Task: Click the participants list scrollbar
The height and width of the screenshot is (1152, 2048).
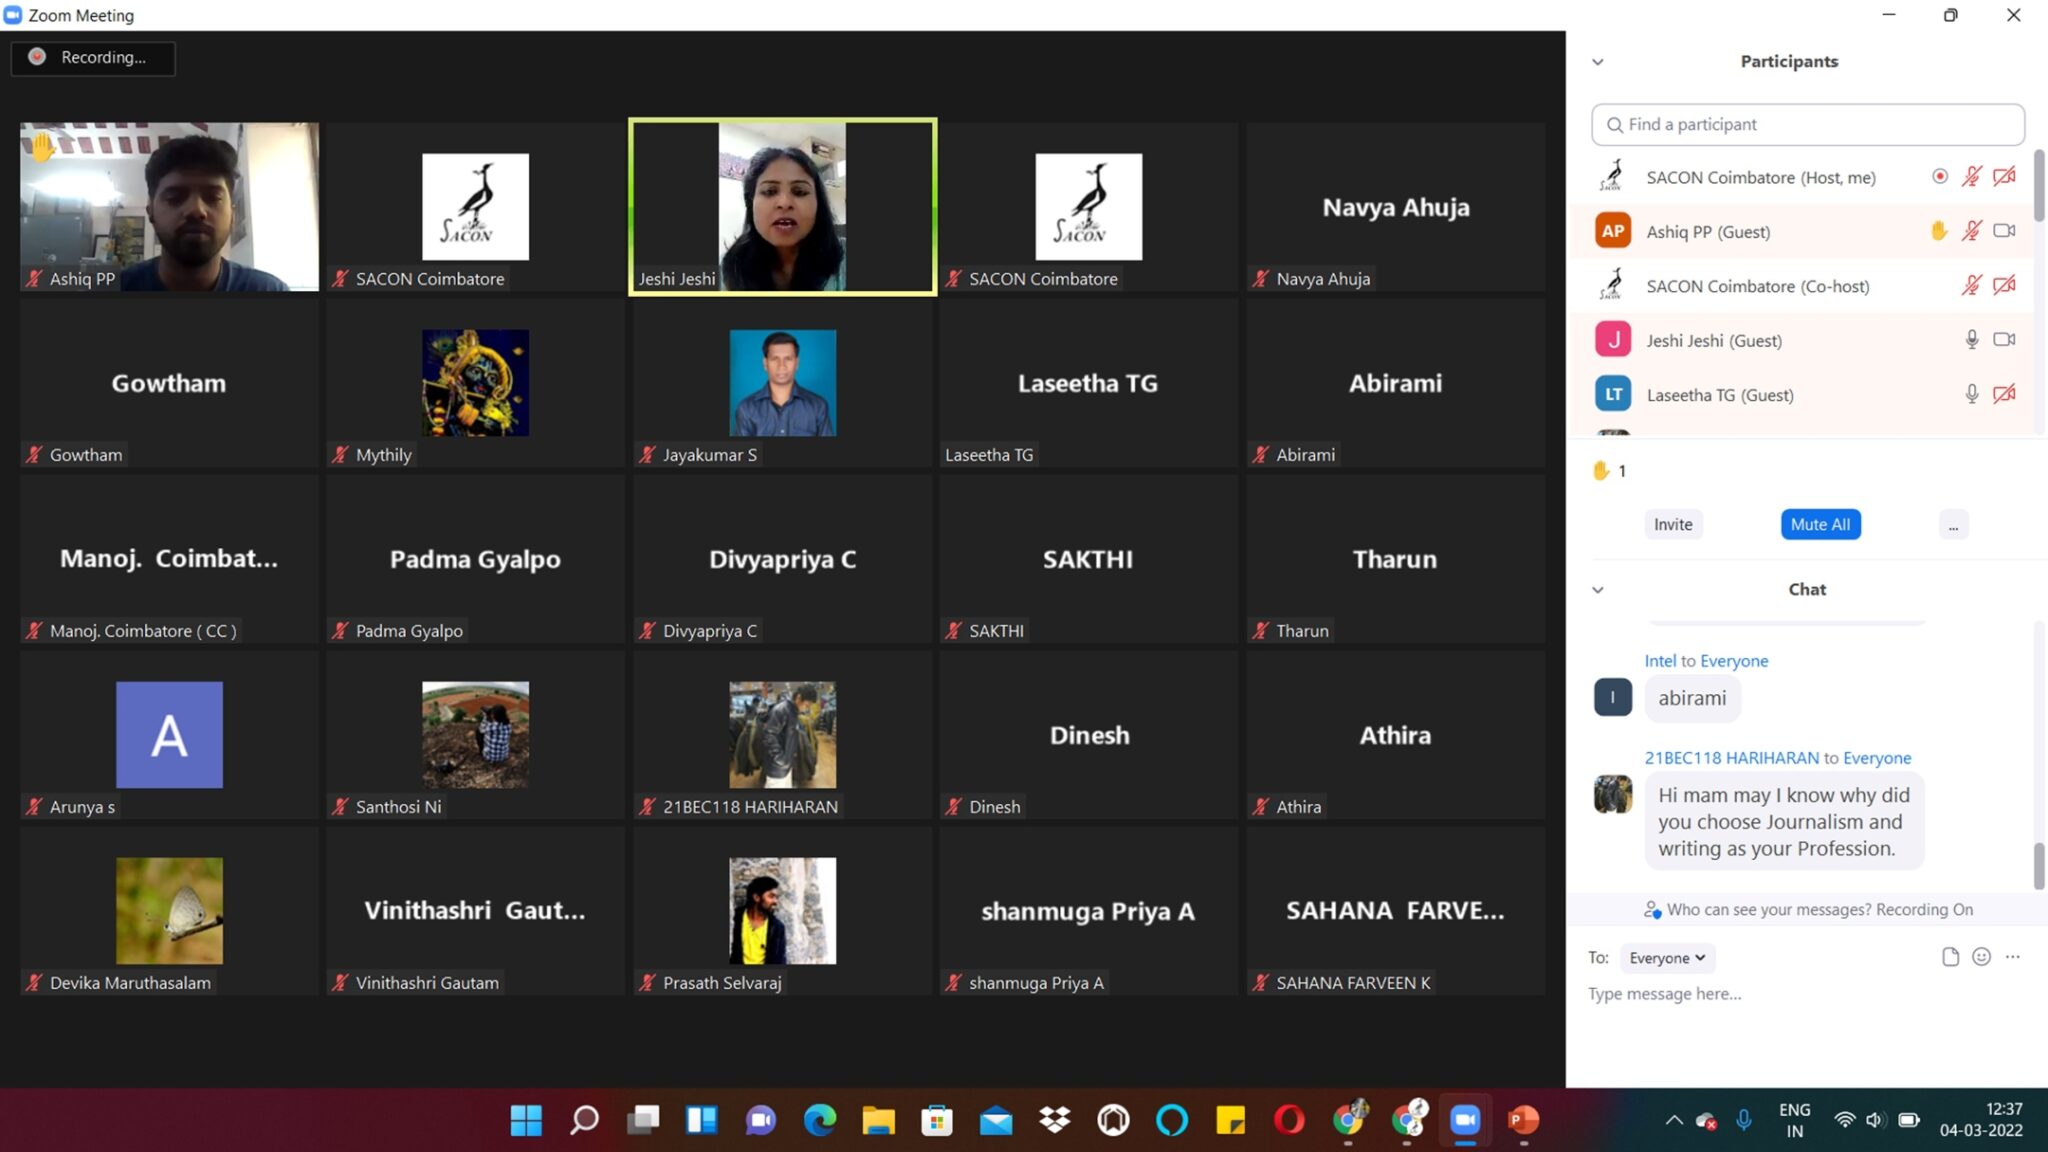Action: click(2039, 185)
